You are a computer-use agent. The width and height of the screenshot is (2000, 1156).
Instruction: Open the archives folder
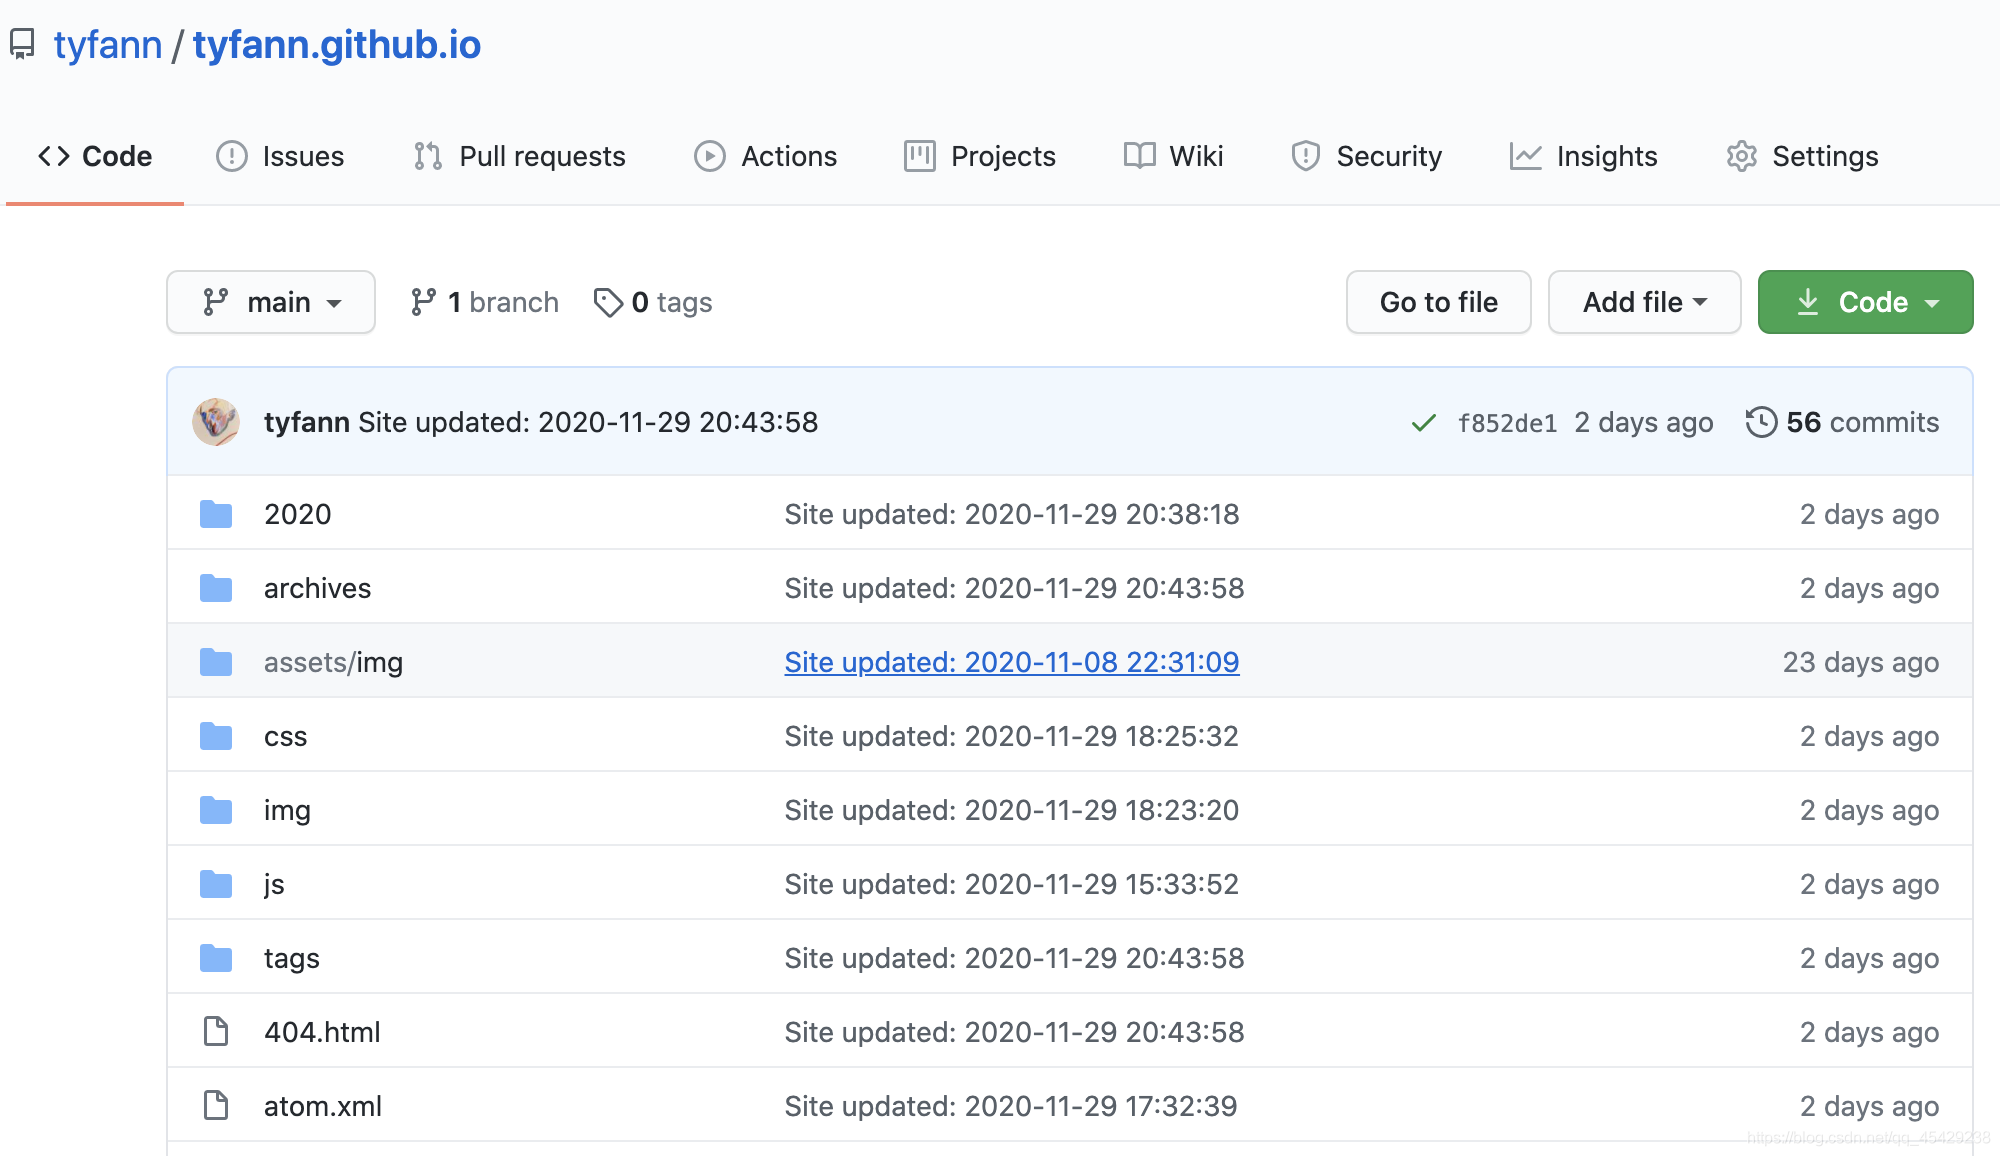click(317, 588)
